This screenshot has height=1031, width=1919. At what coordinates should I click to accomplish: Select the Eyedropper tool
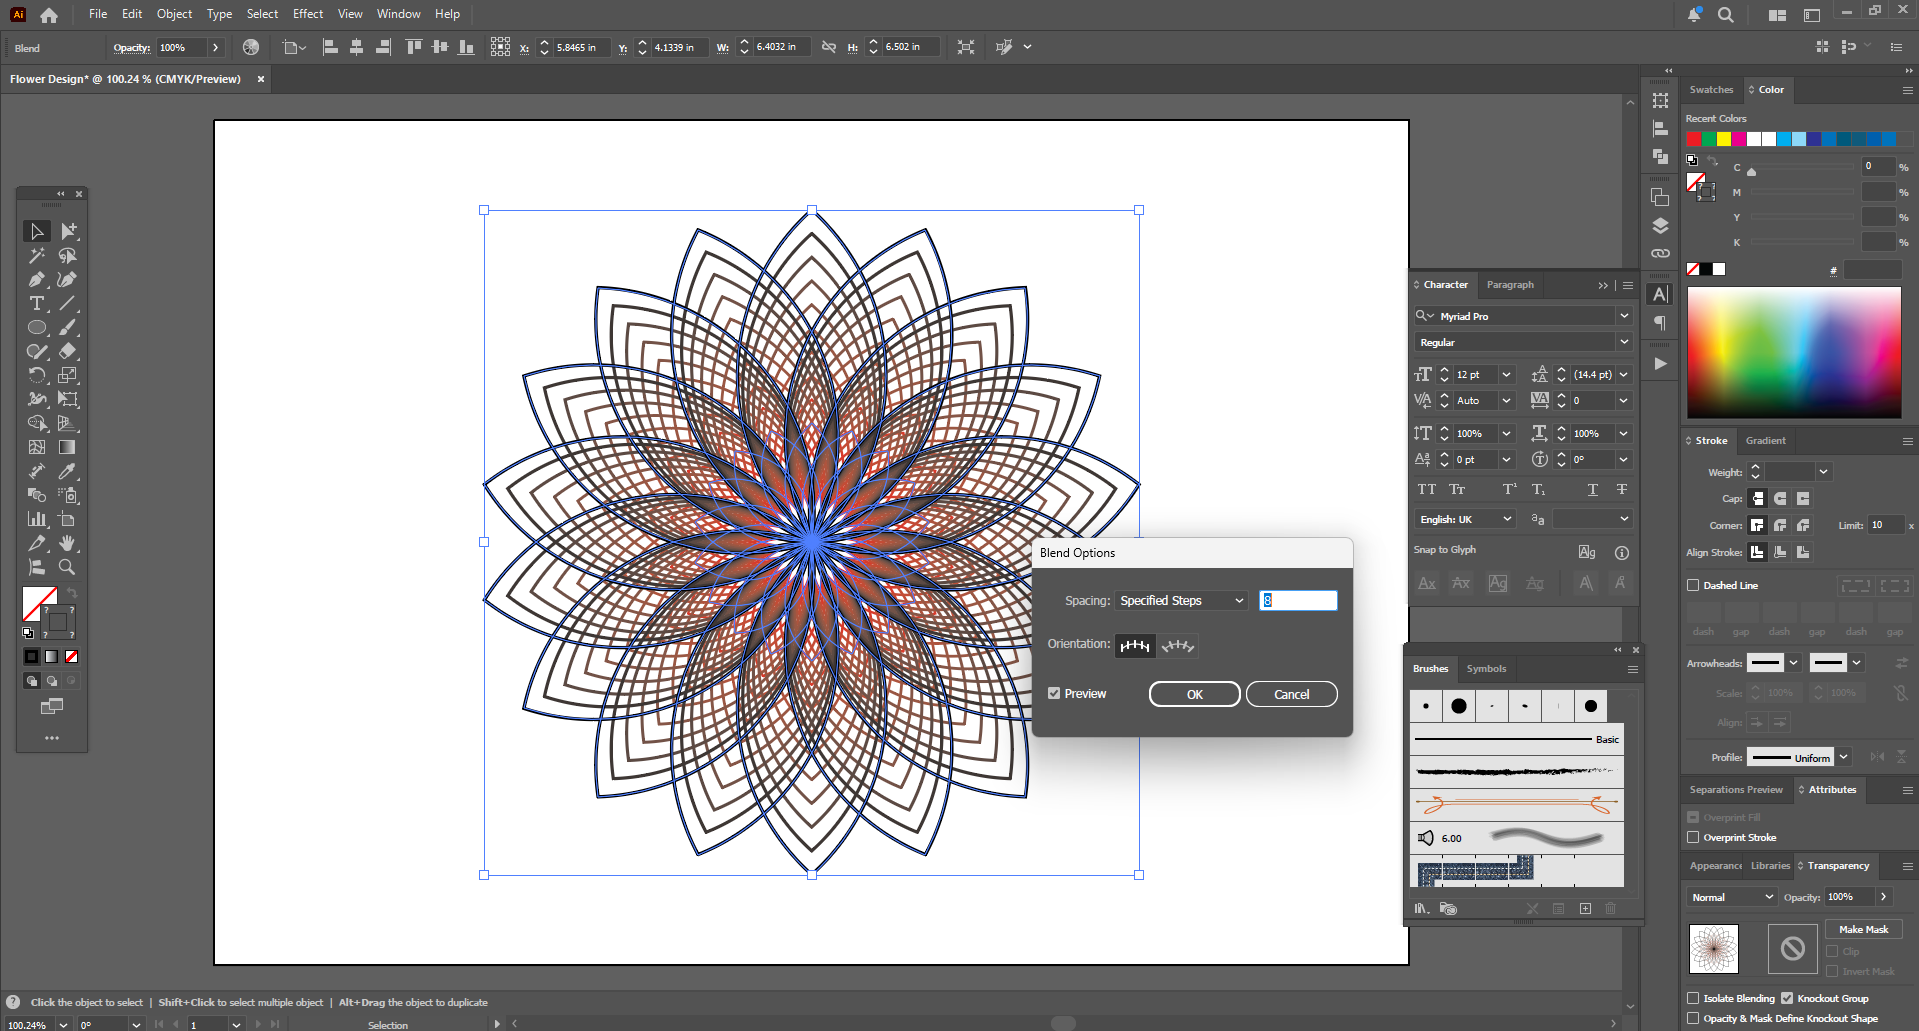(x=67, y=471)
